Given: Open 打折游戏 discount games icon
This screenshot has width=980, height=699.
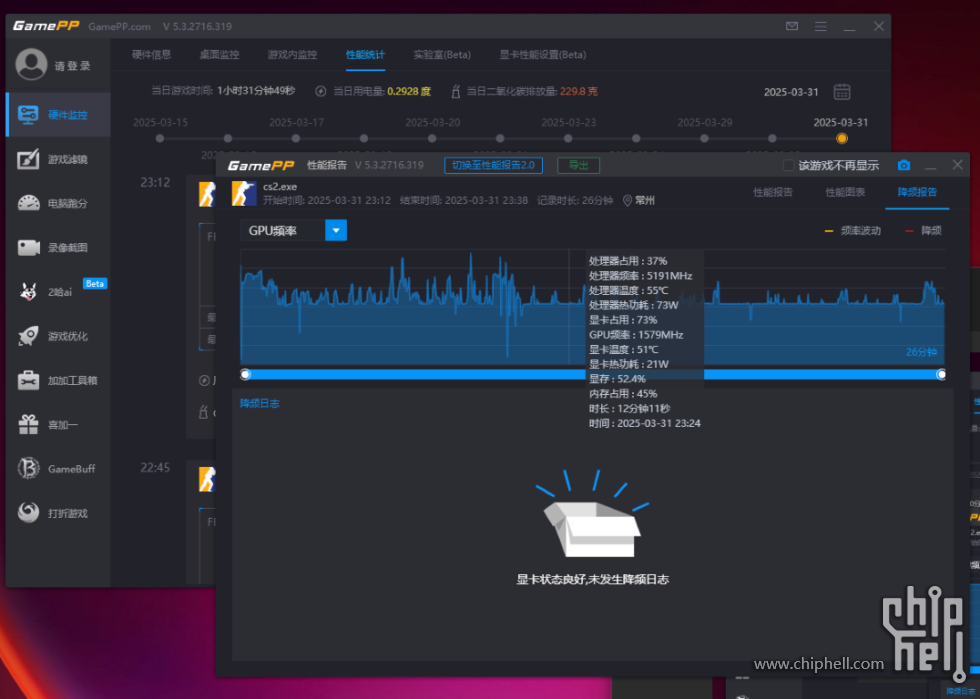Looking at the screenshot, I should (28, 513).
